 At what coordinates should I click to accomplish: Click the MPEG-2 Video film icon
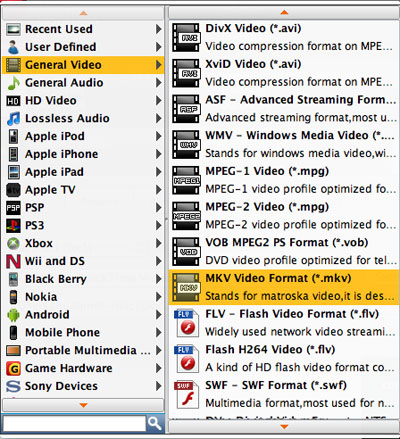(186, 216)
